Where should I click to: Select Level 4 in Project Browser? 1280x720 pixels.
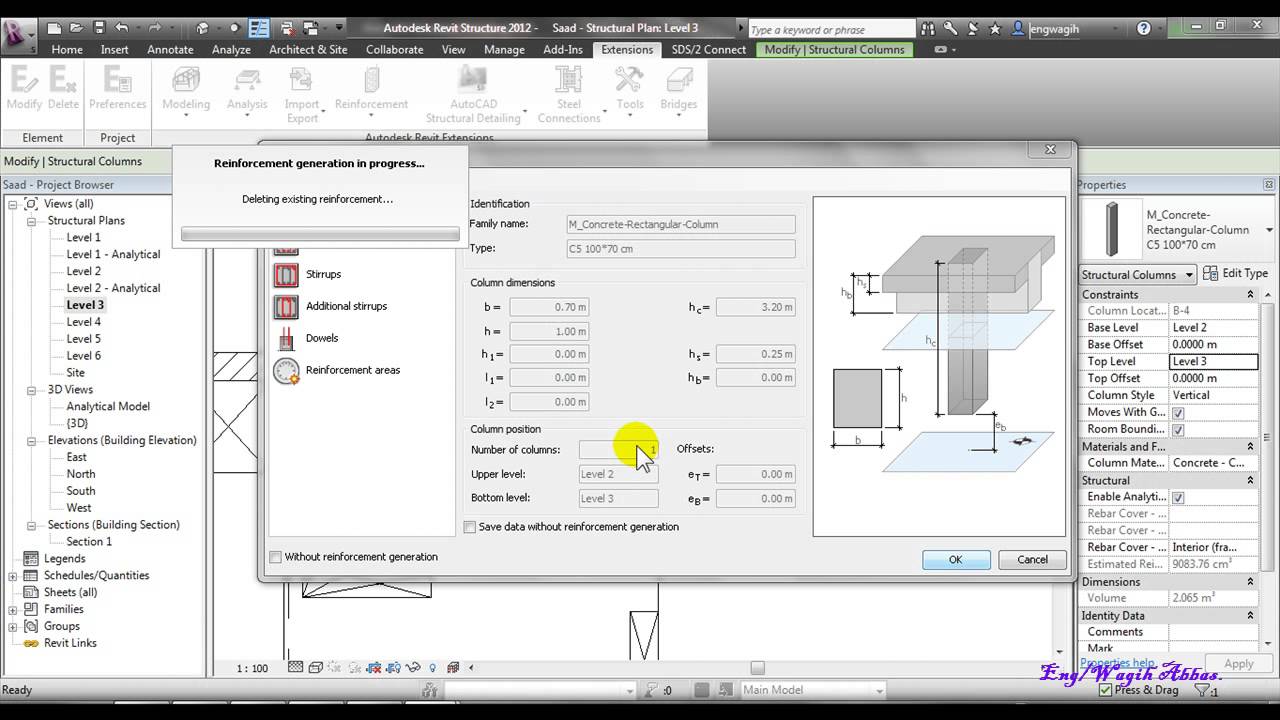pyautogui.click(x=83, y=322)
